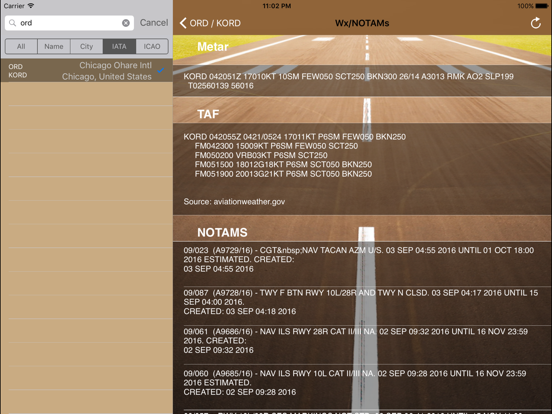Viewport: 552px width, 414px height.
Task: Tap the FM051900 20013G21KT forecast line
Action: (283, 174)
